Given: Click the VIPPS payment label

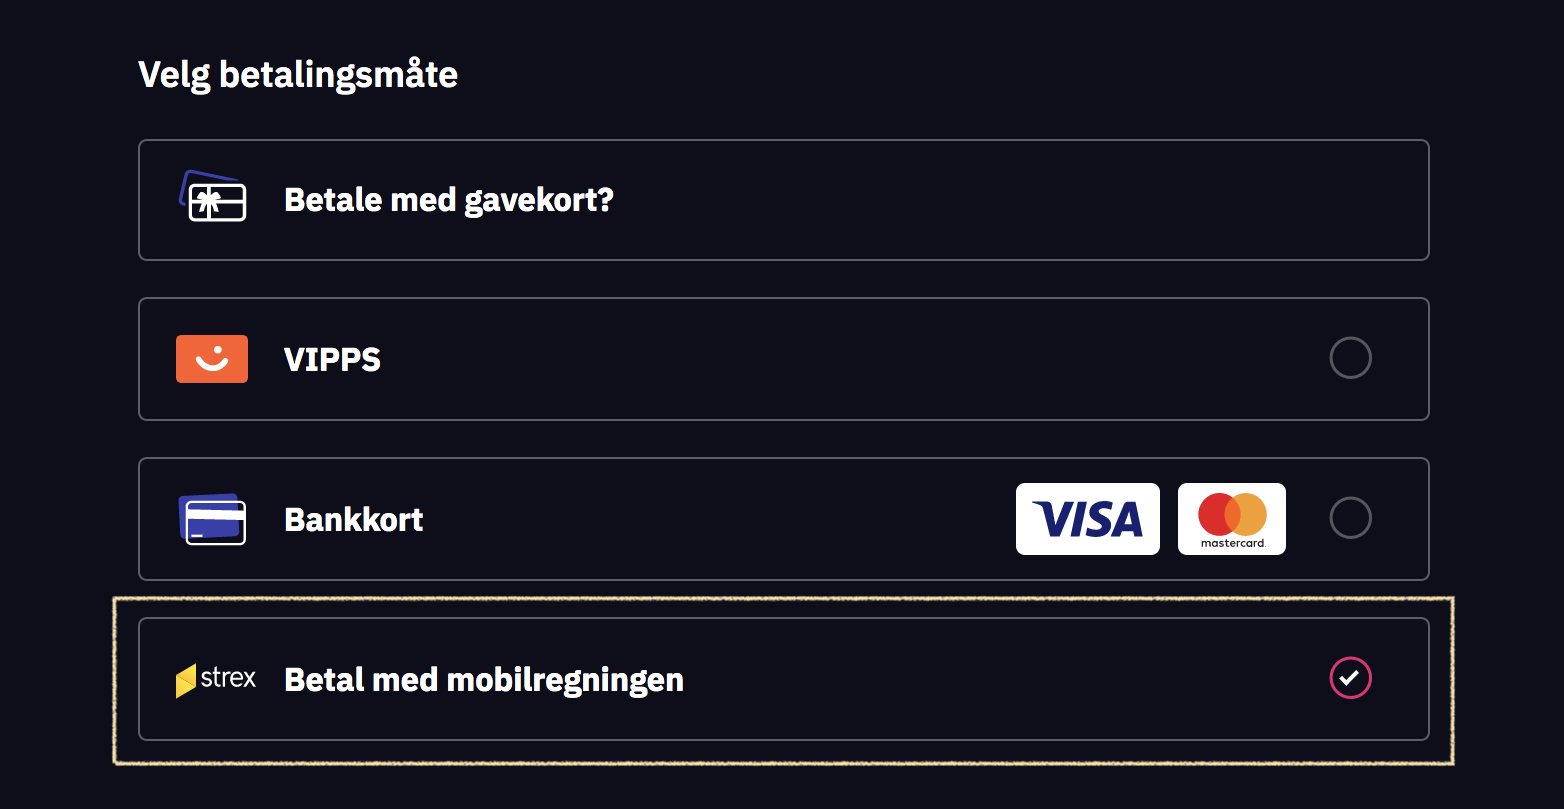Looking at the screenshot, I should coord(332,360).
